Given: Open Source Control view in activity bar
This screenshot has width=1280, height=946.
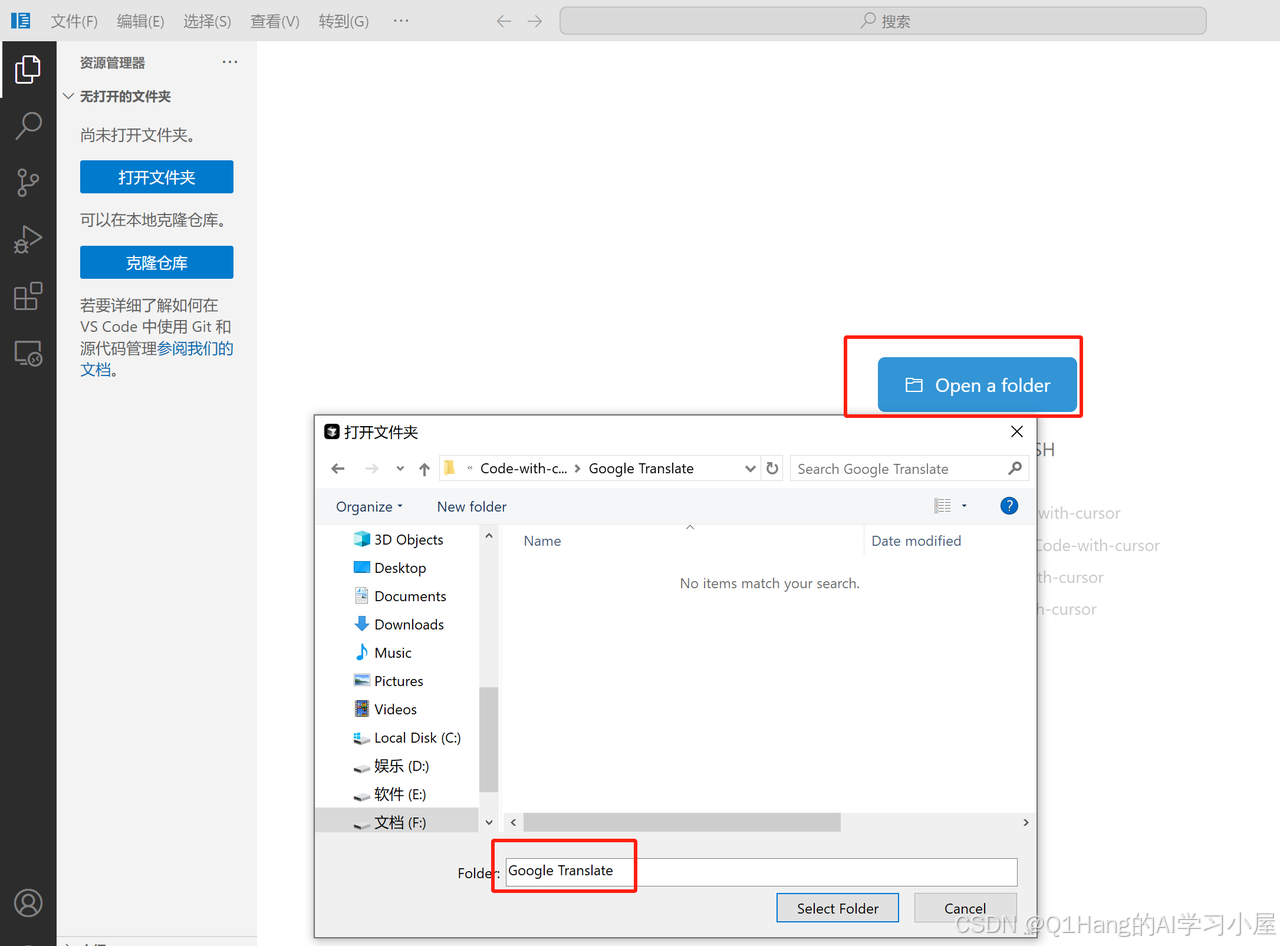Looking at the screenshot, I should (28, 182).
